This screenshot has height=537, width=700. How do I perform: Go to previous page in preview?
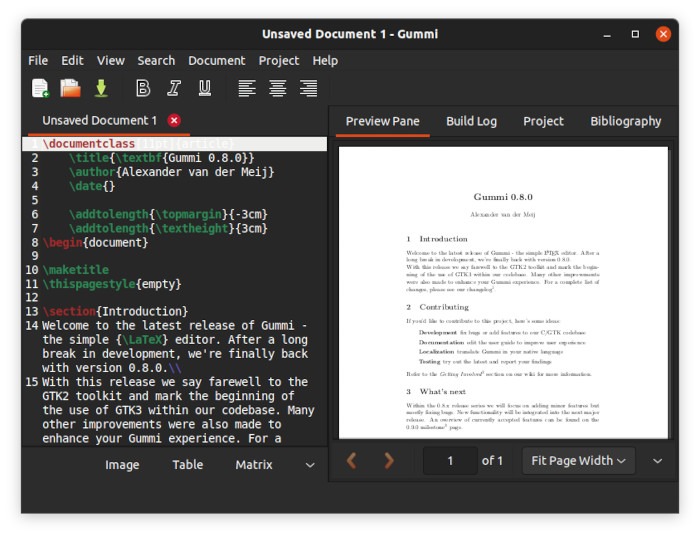pyautogui.click(x=352, y=460)
